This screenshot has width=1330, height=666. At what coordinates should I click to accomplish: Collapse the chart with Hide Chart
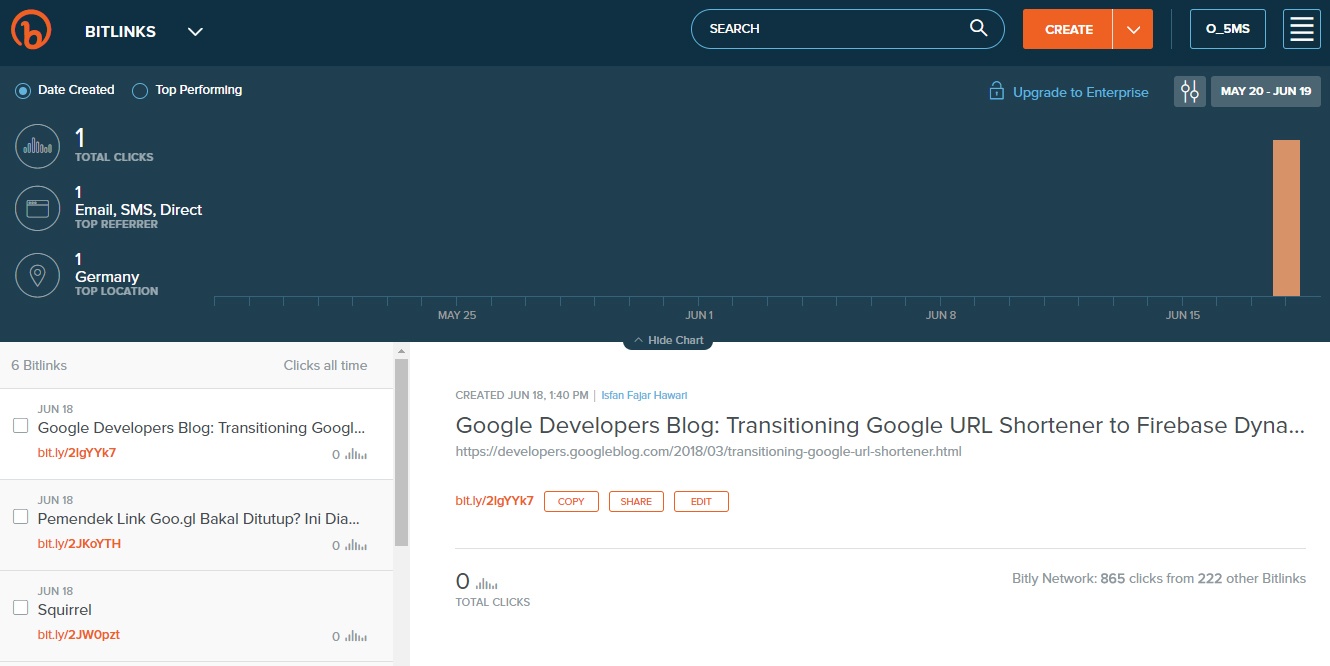point(668,341)
